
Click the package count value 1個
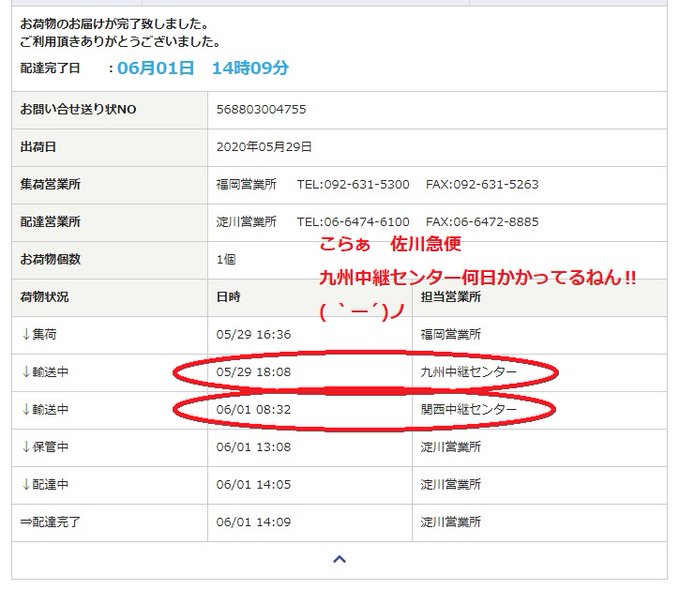(226, 259)
